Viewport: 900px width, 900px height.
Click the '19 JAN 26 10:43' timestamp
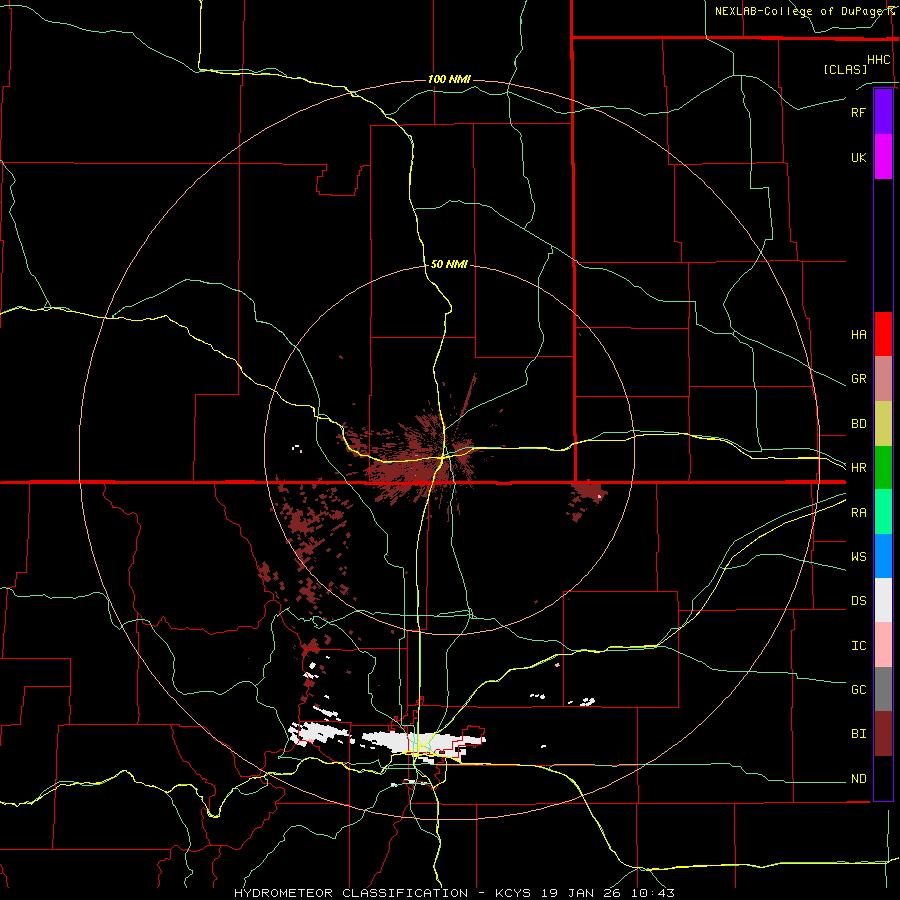click(607, 893)
